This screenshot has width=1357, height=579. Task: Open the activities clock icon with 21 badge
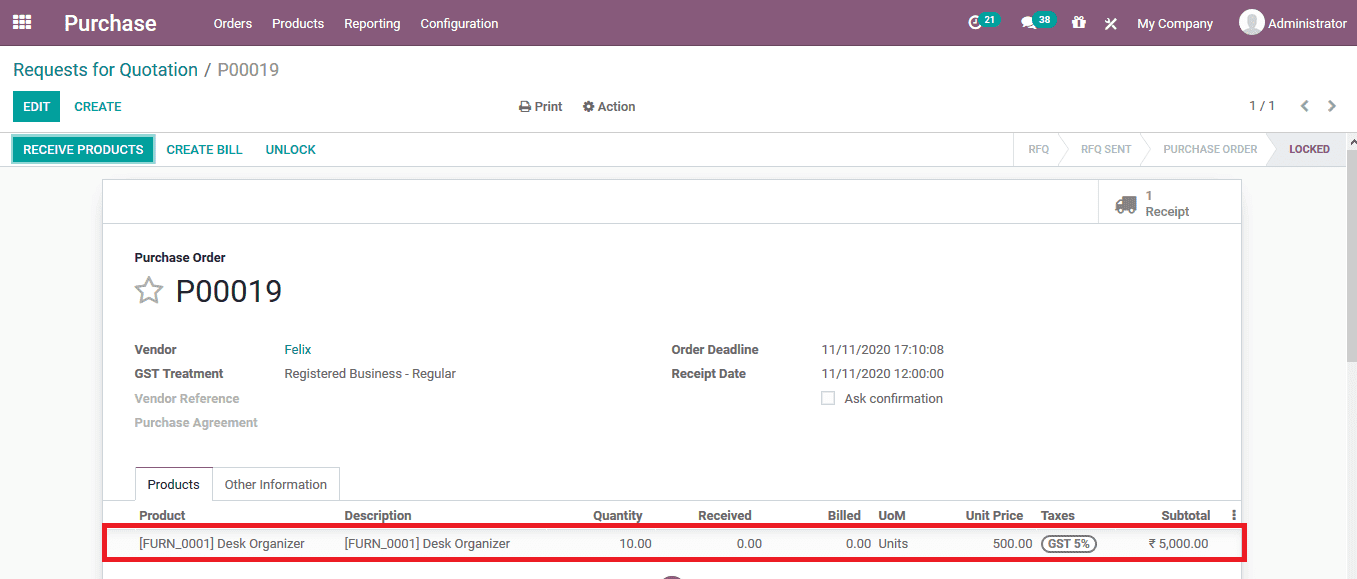(x=983, y=22)
